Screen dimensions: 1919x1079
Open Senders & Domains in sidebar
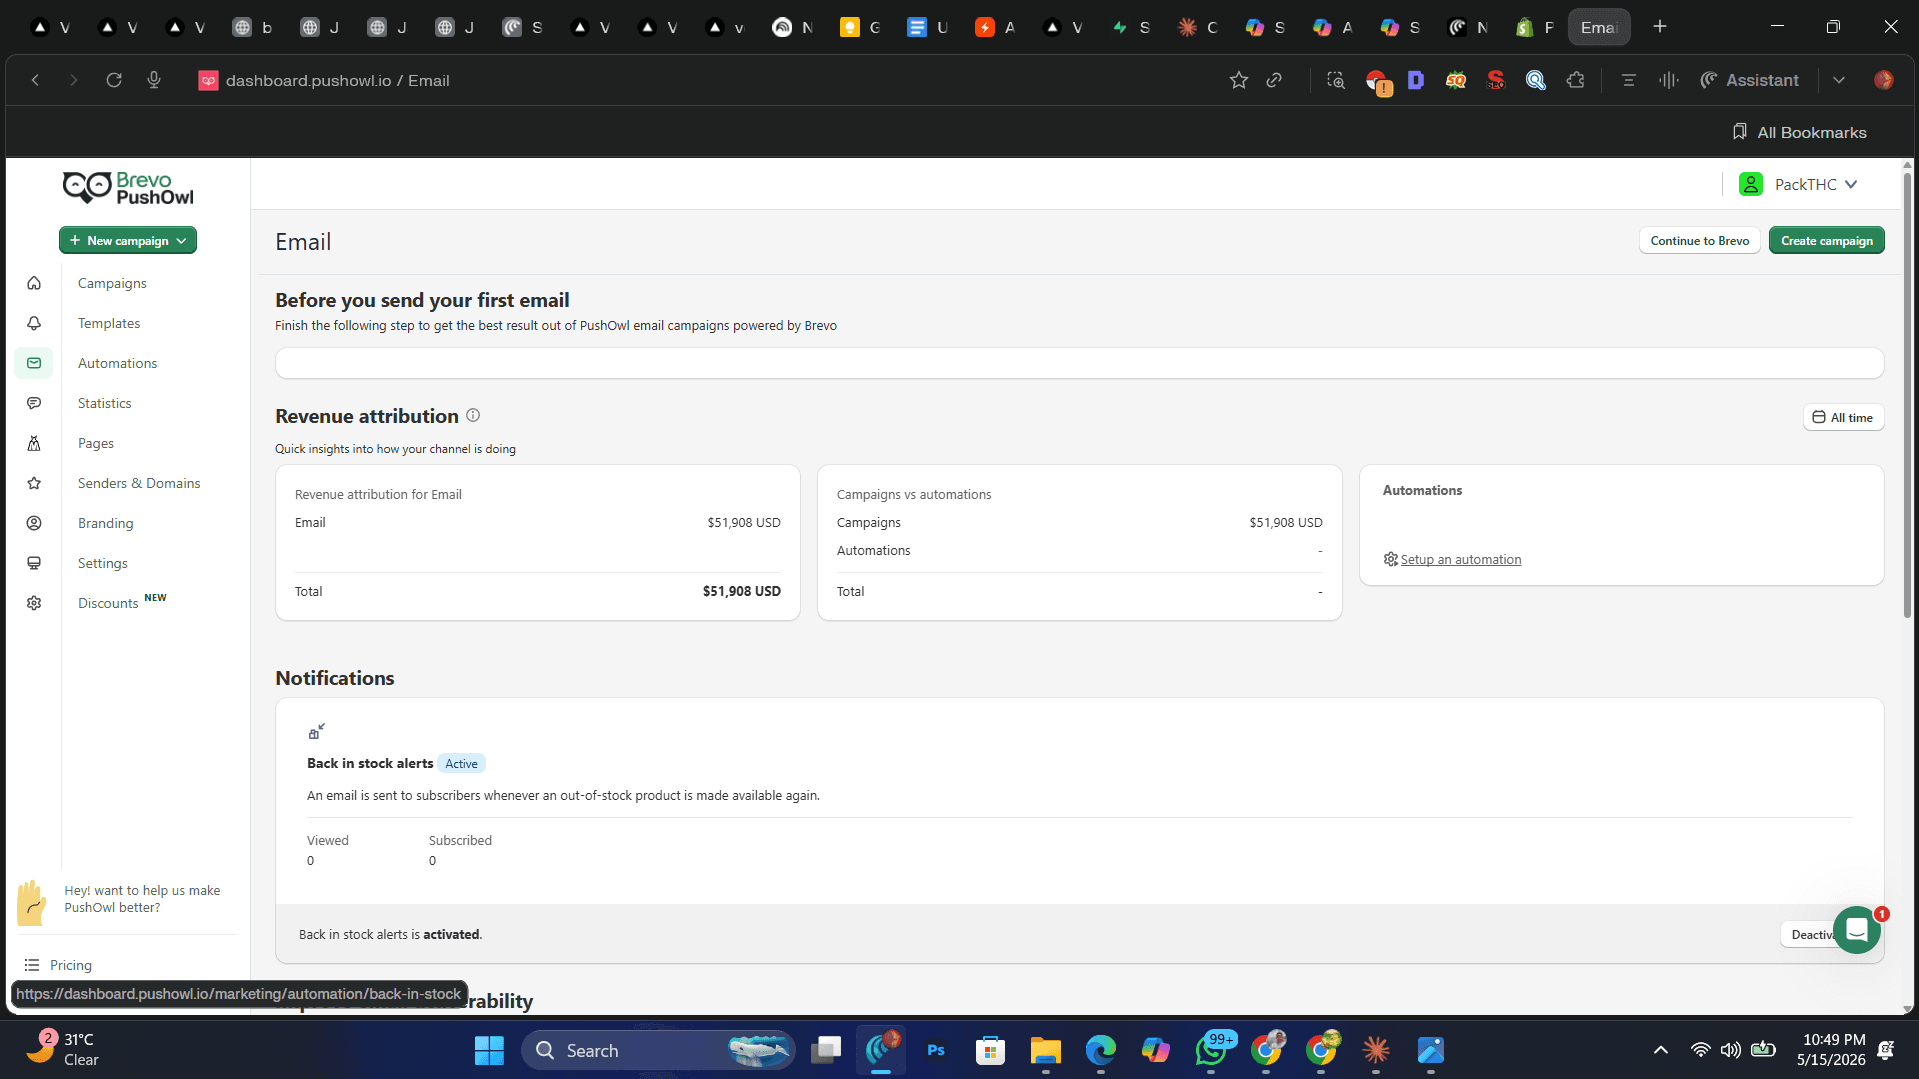(139, 483)
